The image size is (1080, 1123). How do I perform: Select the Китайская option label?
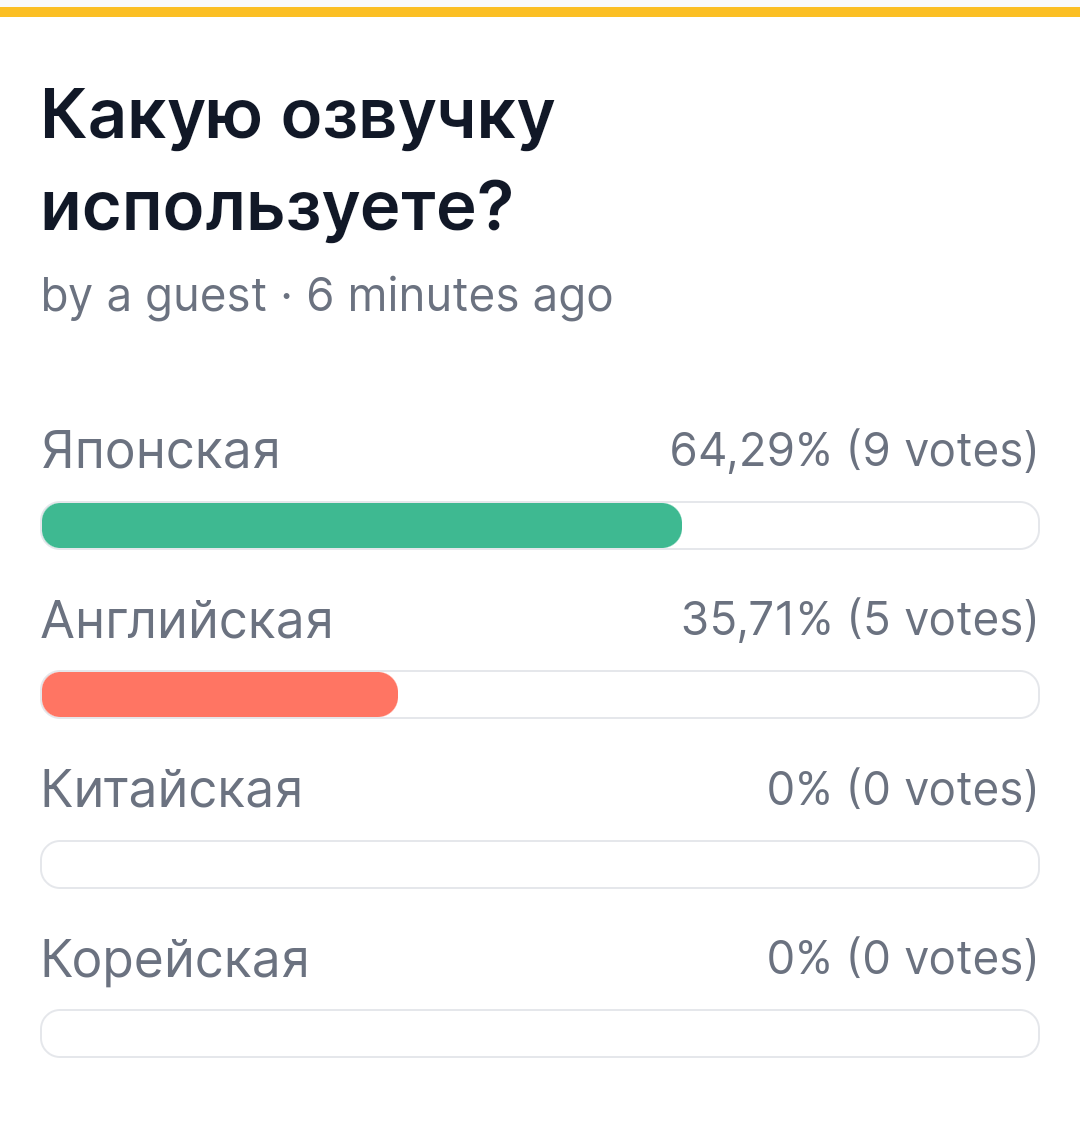point(172,790)
